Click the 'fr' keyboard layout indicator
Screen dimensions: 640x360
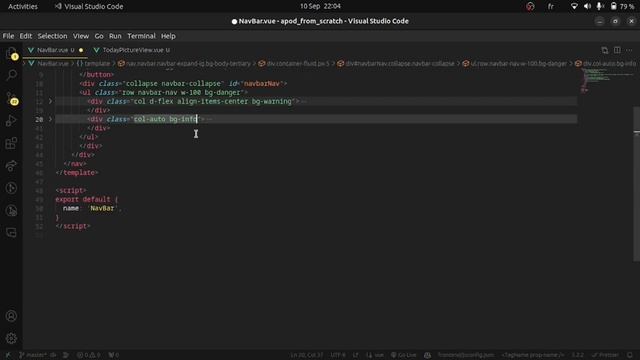click(x=551, y=6)
